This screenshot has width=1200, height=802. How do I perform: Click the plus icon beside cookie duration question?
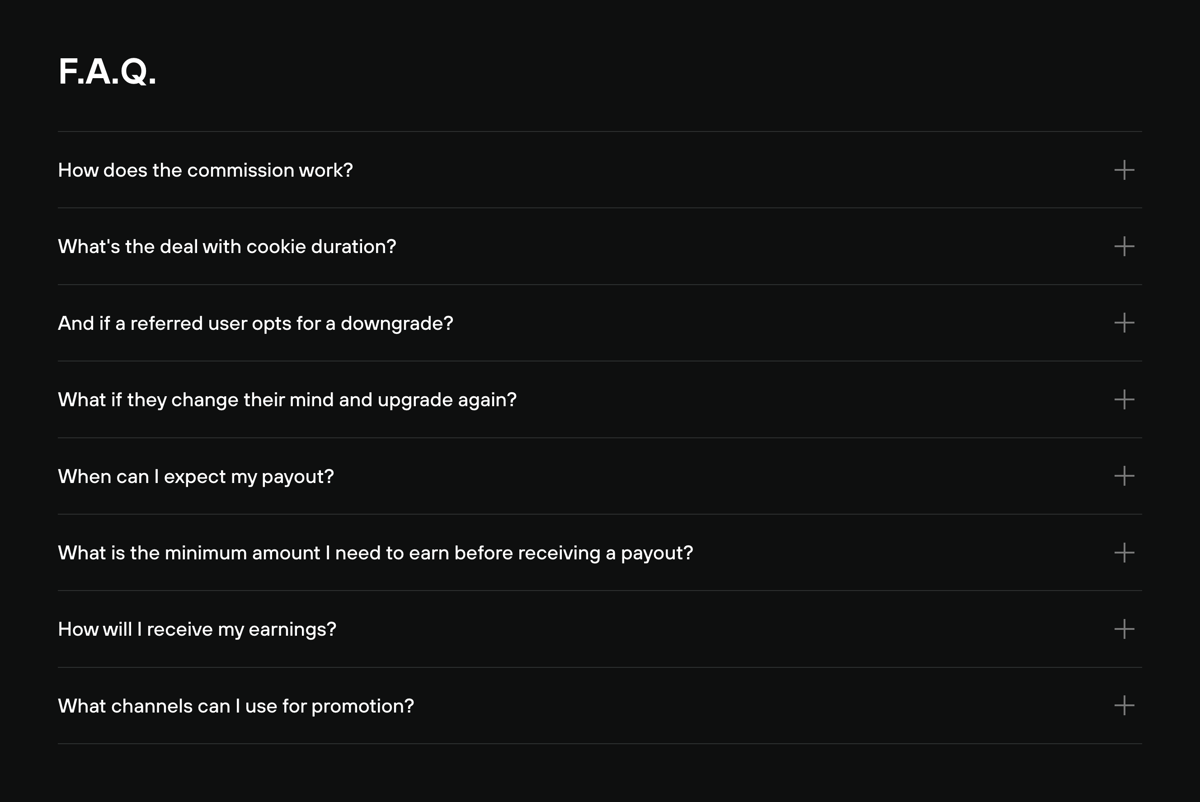pyautogui.click(x=1123, y=246)
